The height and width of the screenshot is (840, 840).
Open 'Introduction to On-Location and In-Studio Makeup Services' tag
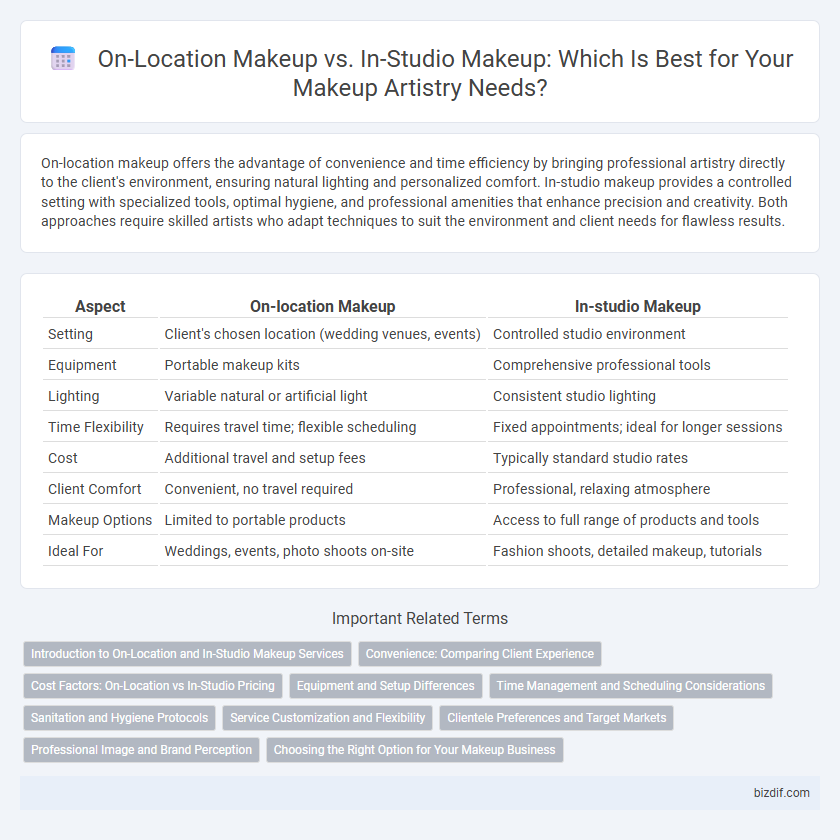coord(188,654)
